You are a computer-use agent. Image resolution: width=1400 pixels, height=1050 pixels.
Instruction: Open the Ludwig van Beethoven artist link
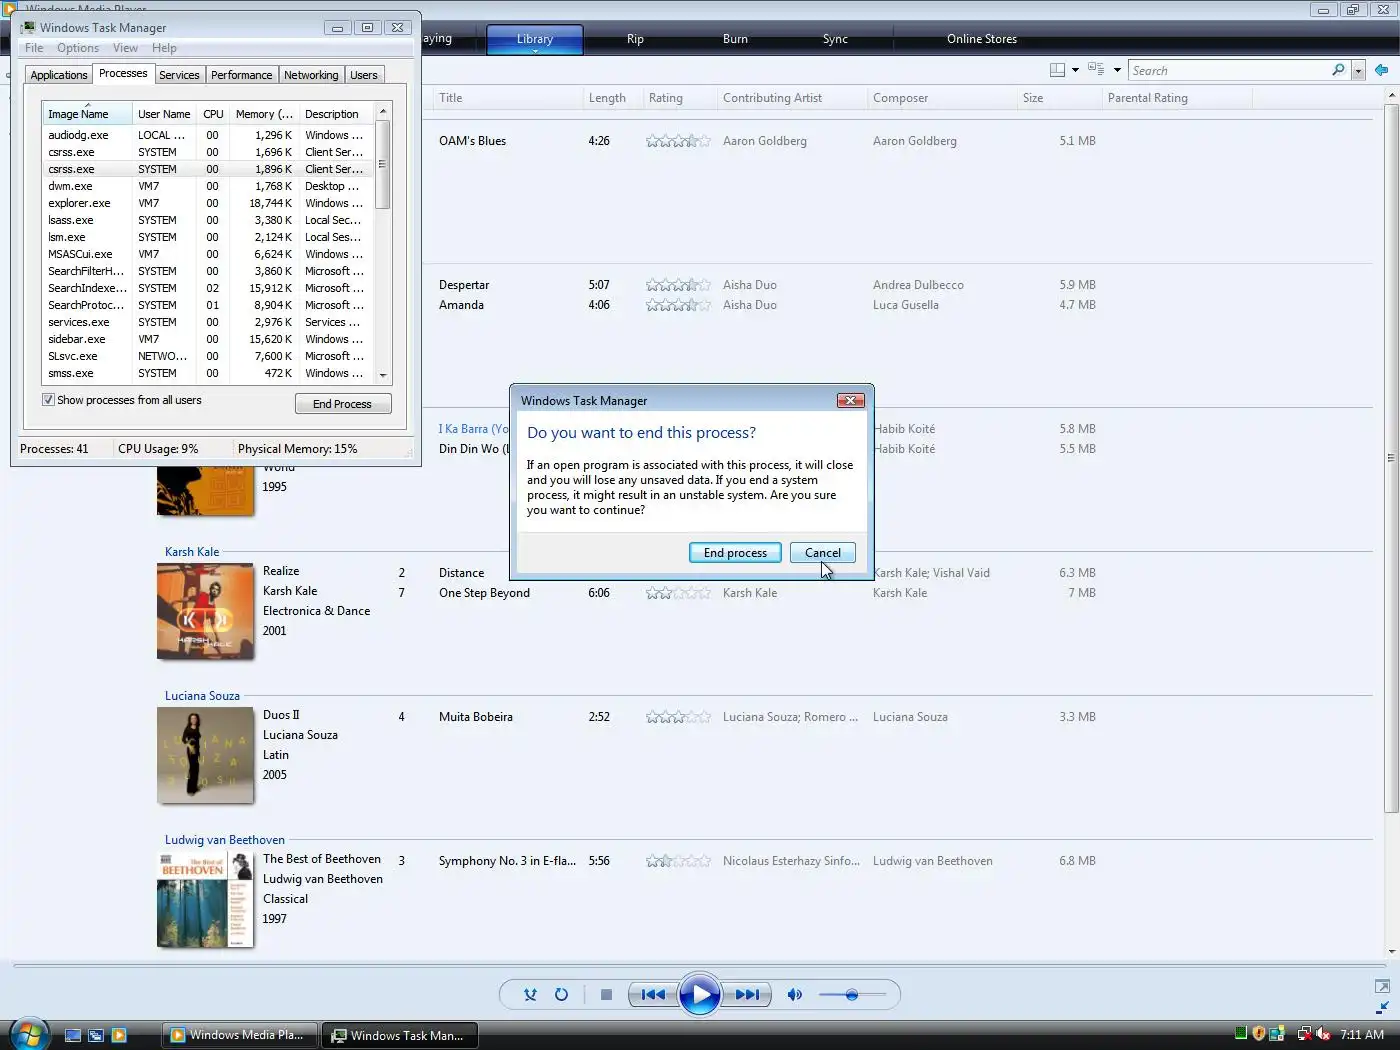[225, 840]
